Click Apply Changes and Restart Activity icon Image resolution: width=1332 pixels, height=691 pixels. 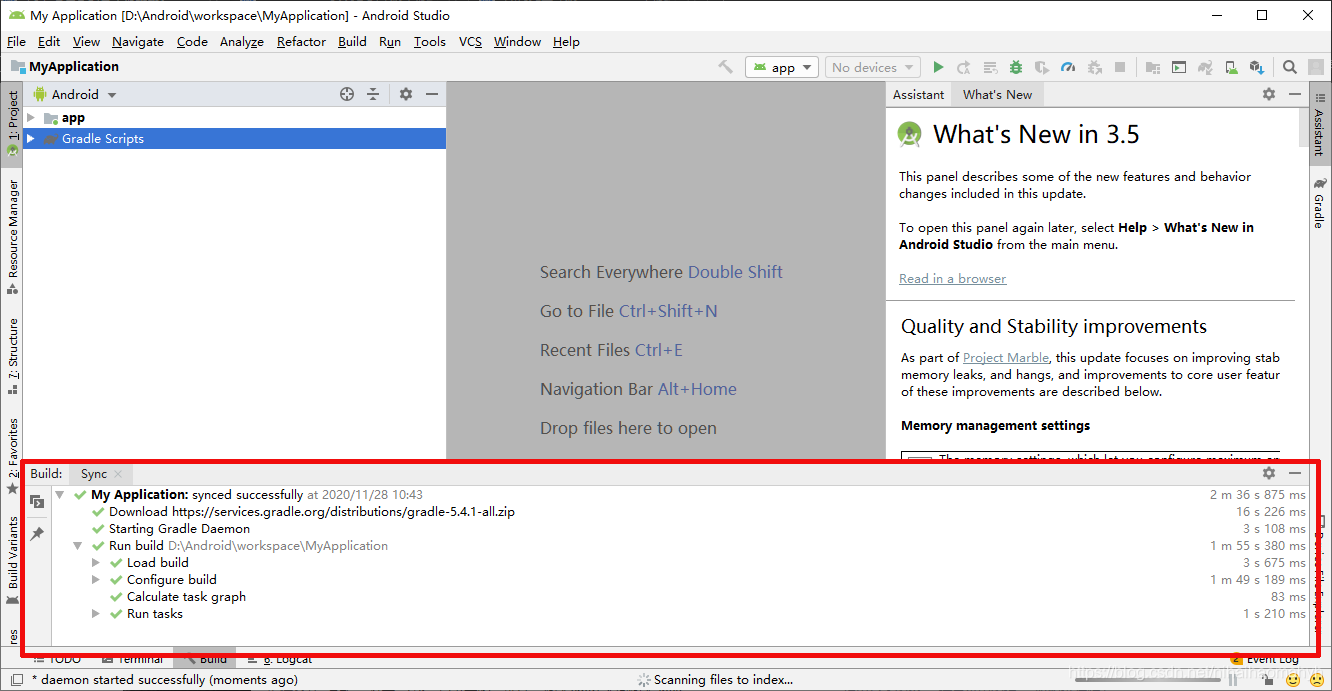click(x=964, y=67)
